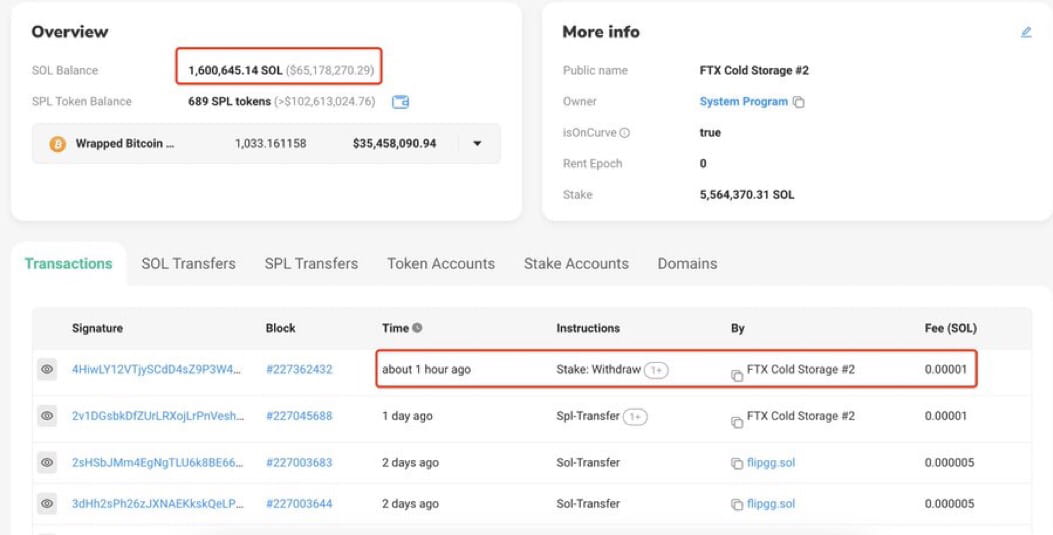Toggle eye icon for transaction 2v1DGsbkDfZU
This screenshot has height=535, width=1053.
[47, 416]
